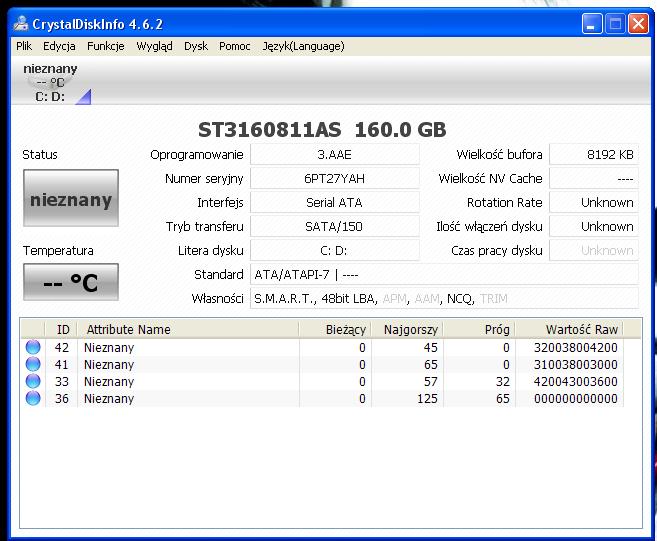Open the Plik menu
This screenshot has width=657, height=541.
click(x=24, y=46)
